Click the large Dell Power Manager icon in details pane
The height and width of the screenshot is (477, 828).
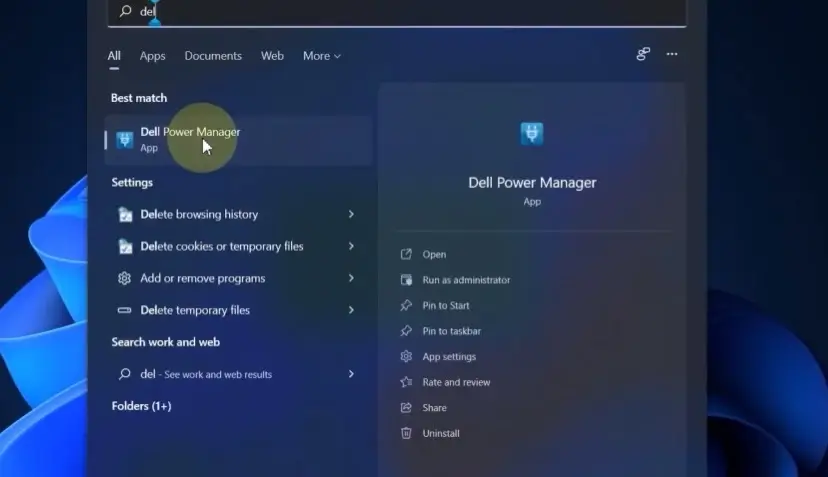pyautogui.click(x=532, y=134)
